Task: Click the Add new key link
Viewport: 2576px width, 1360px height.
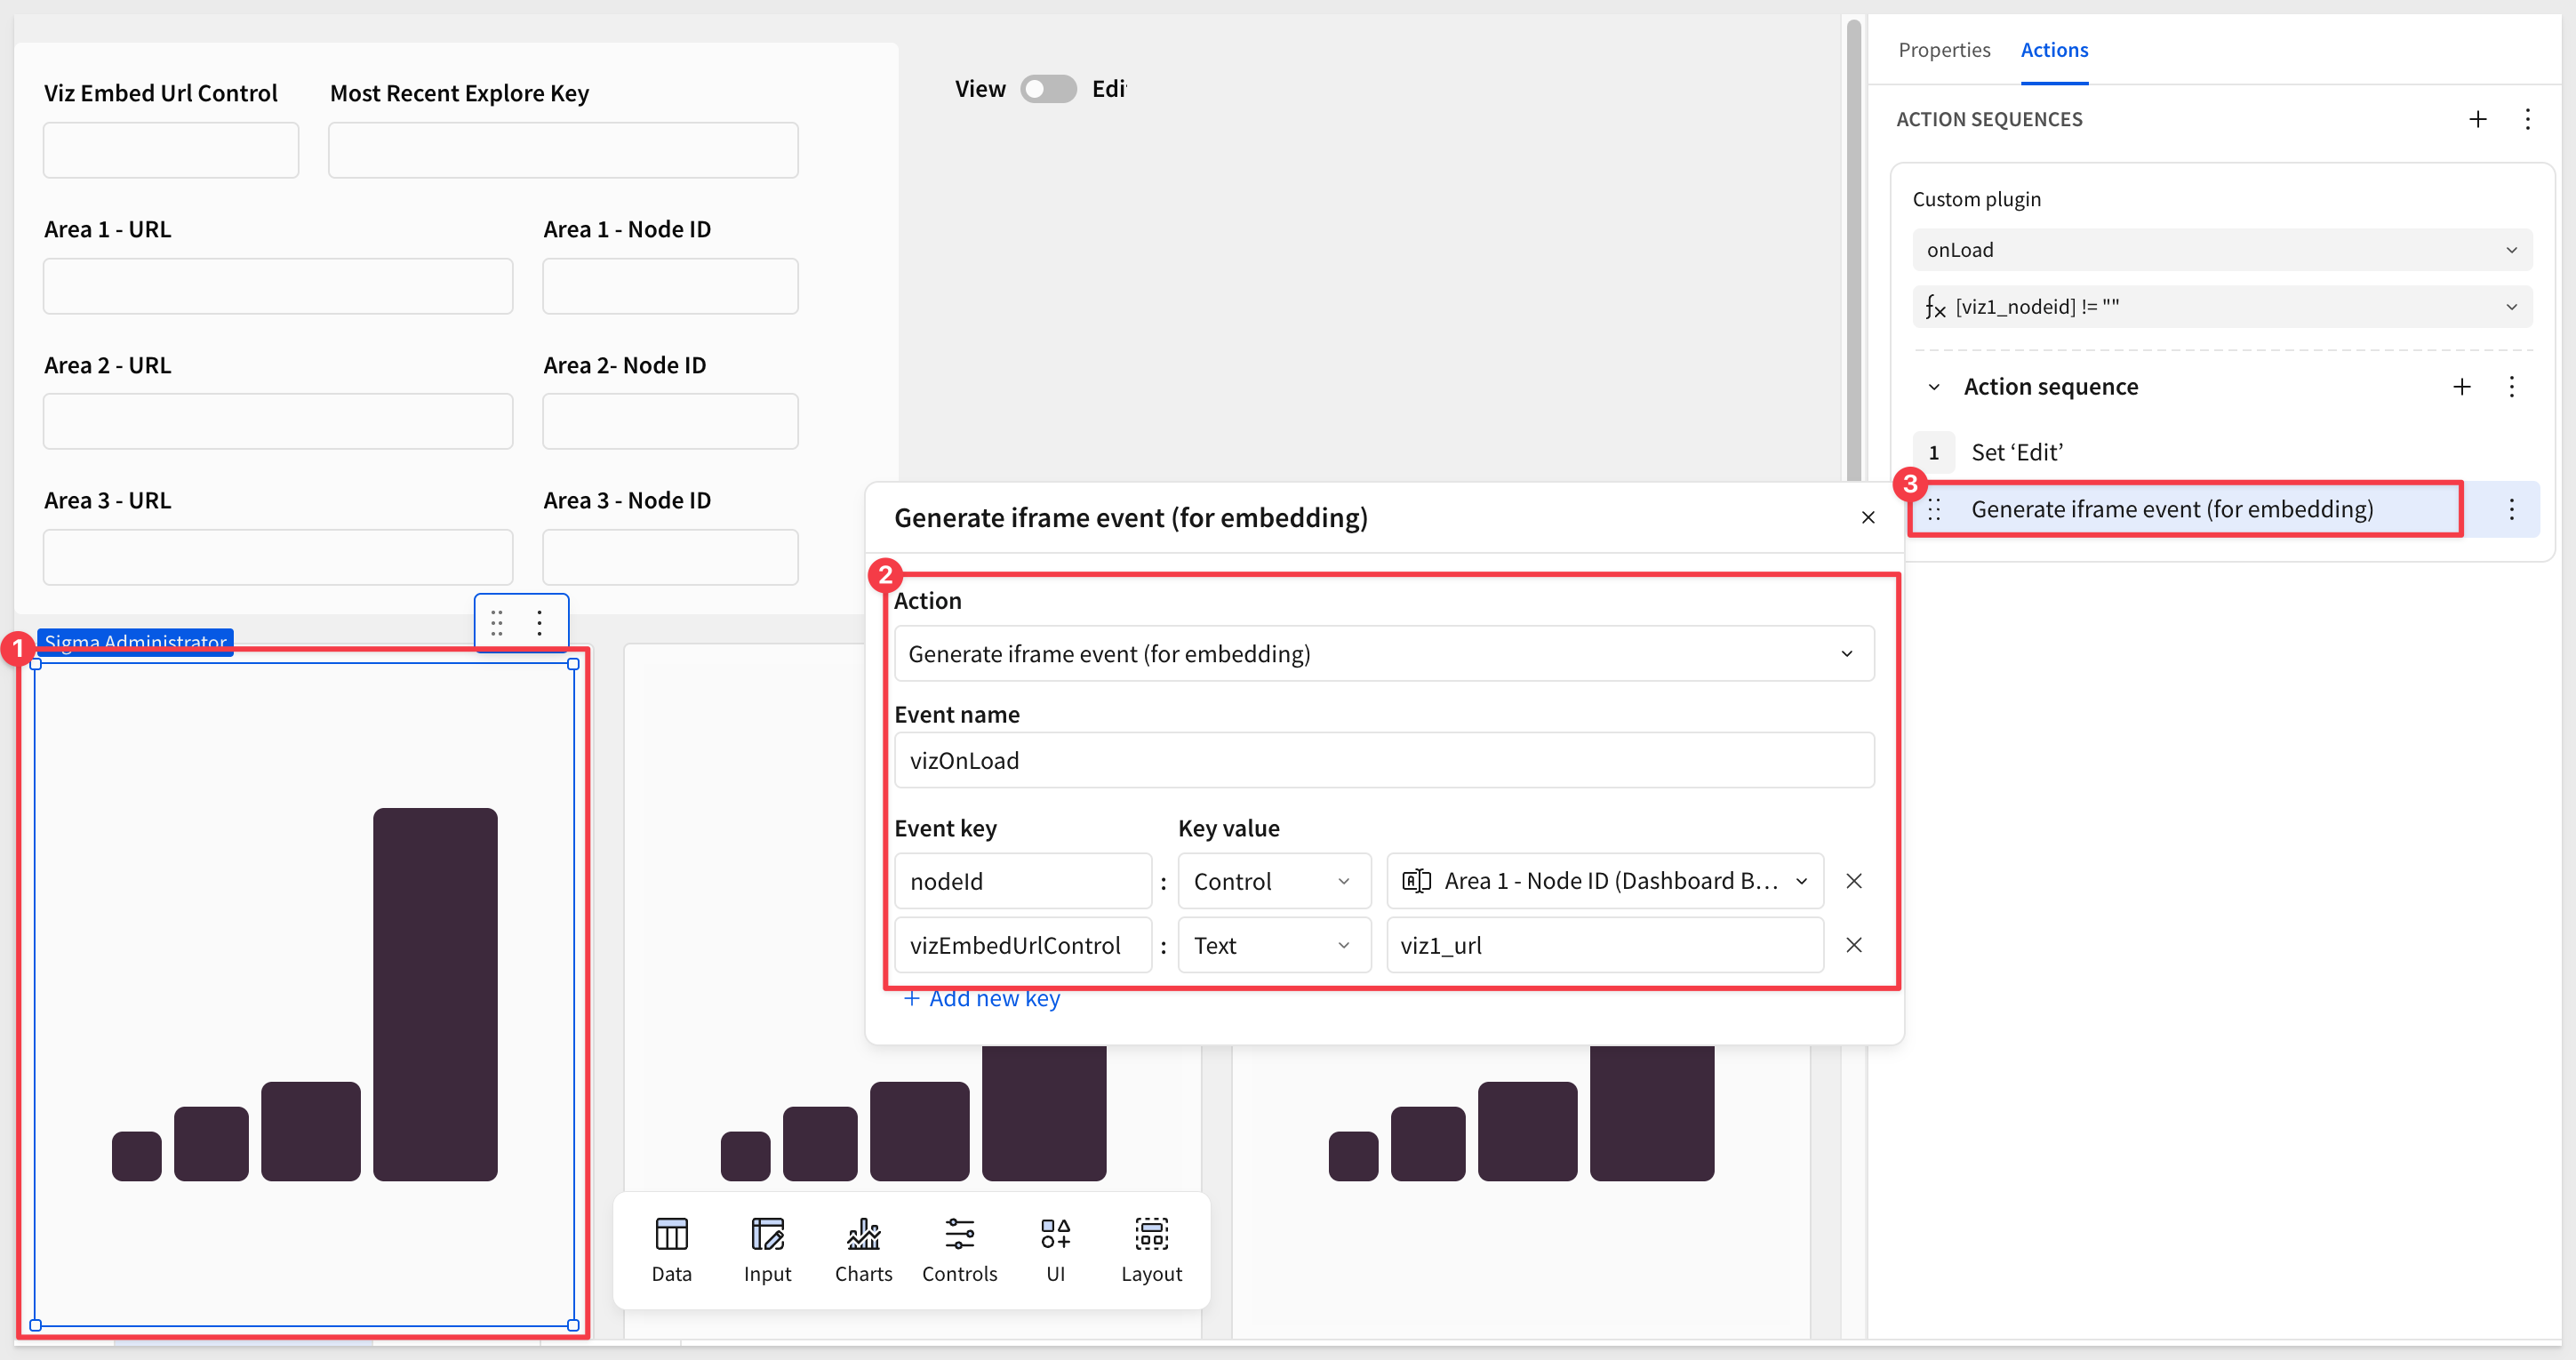Action: [981, 998]
